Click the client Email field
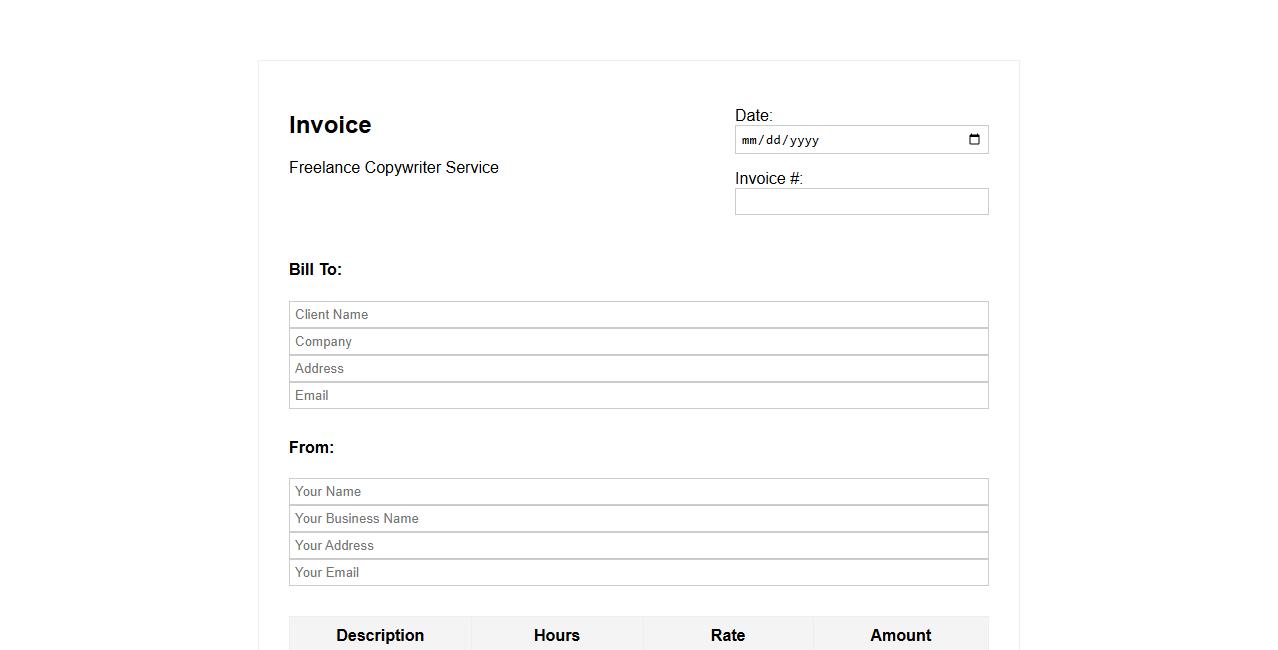Image resolution: width=1278 pixels, height=650 pixels. click(638, 396)
